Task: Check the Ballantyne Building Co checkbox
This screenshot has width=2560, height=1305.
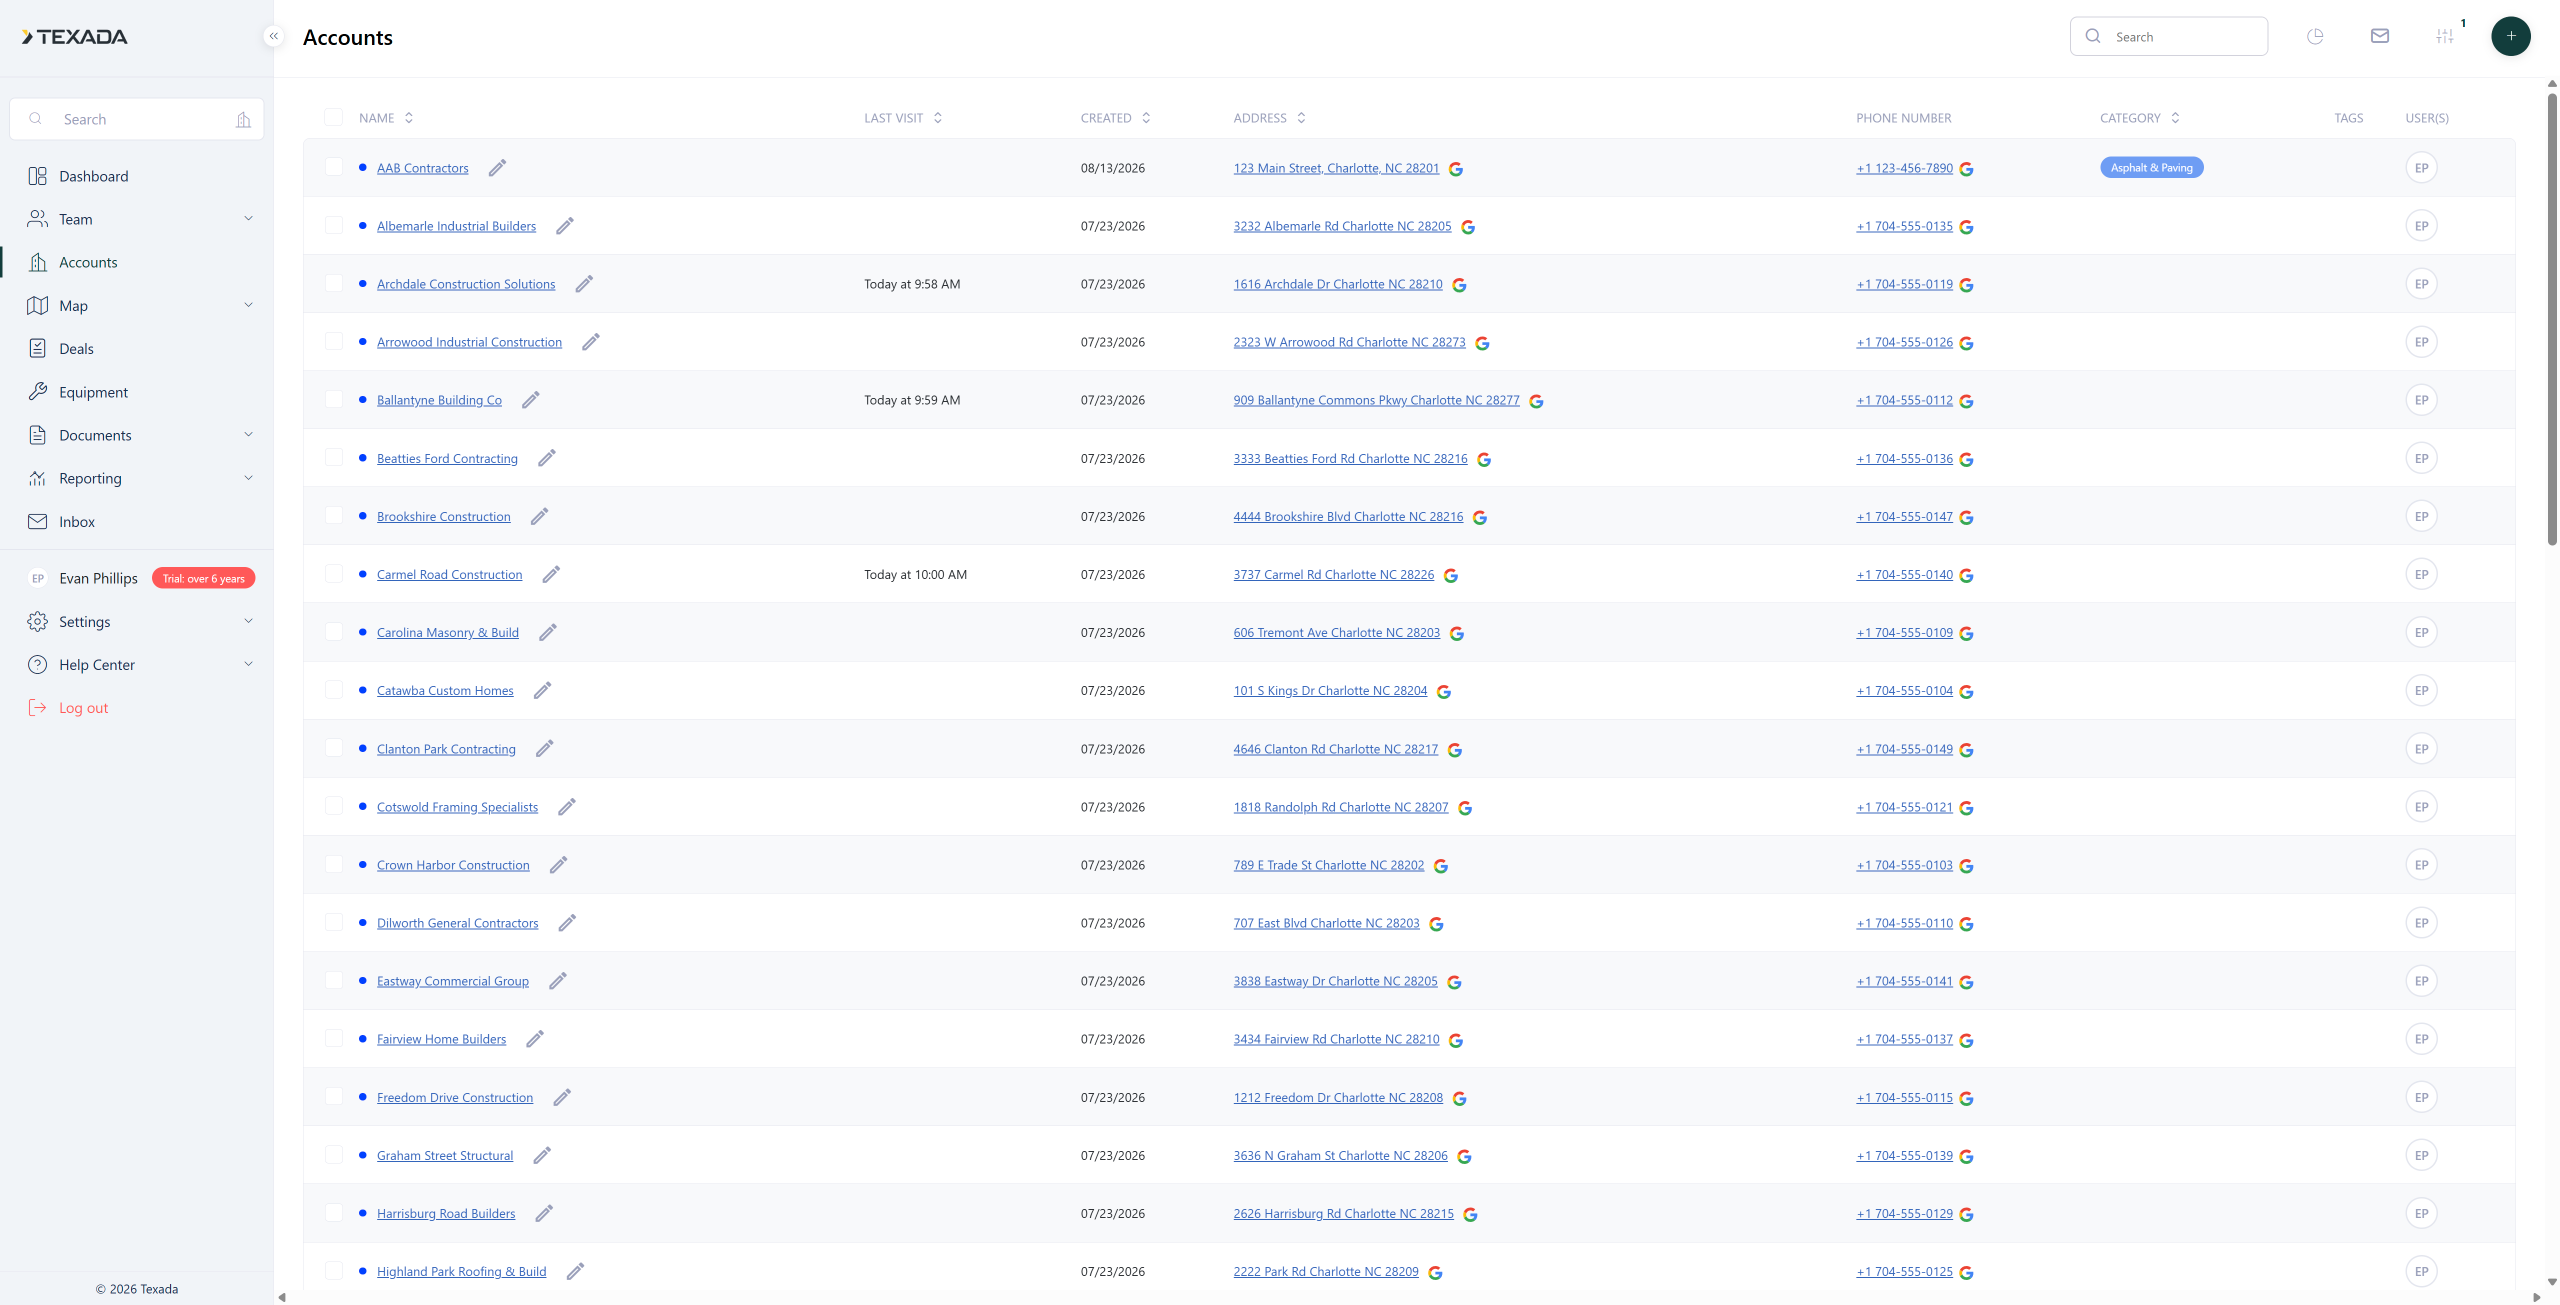Action: coord(333,399)
